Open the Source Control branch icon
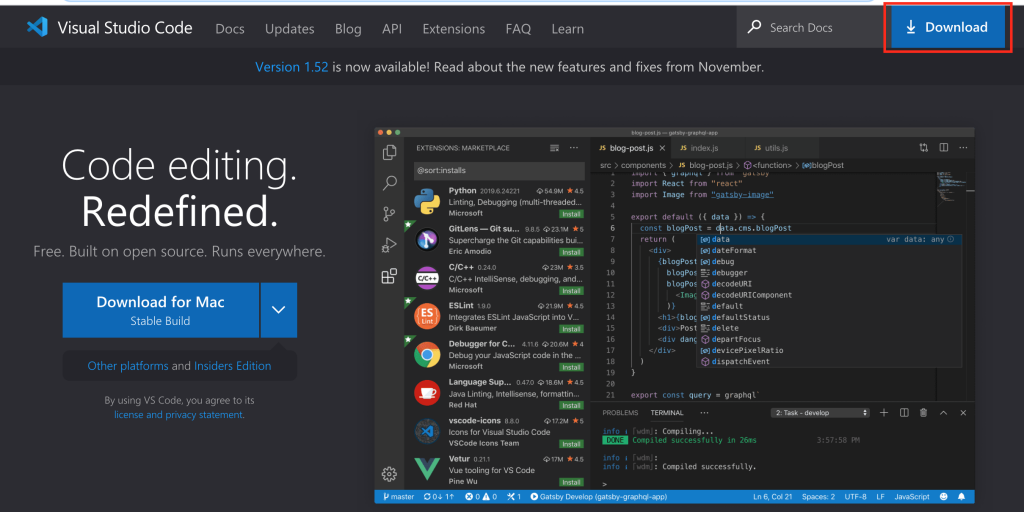Image resolution: width=1024 pixels, height=512 pixels. click(390, 214)
